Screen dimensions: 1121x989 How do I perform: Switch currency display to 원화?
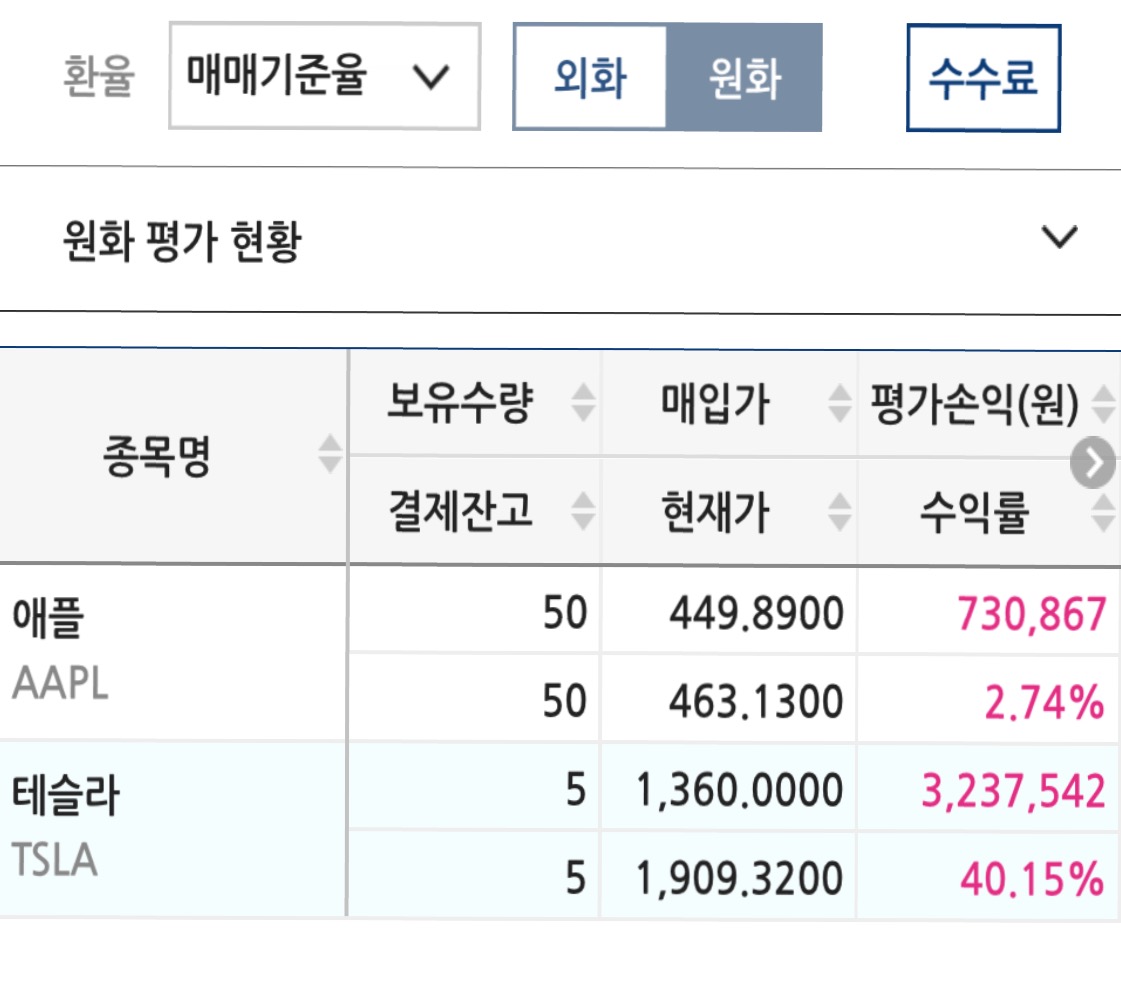pos(744,77)
